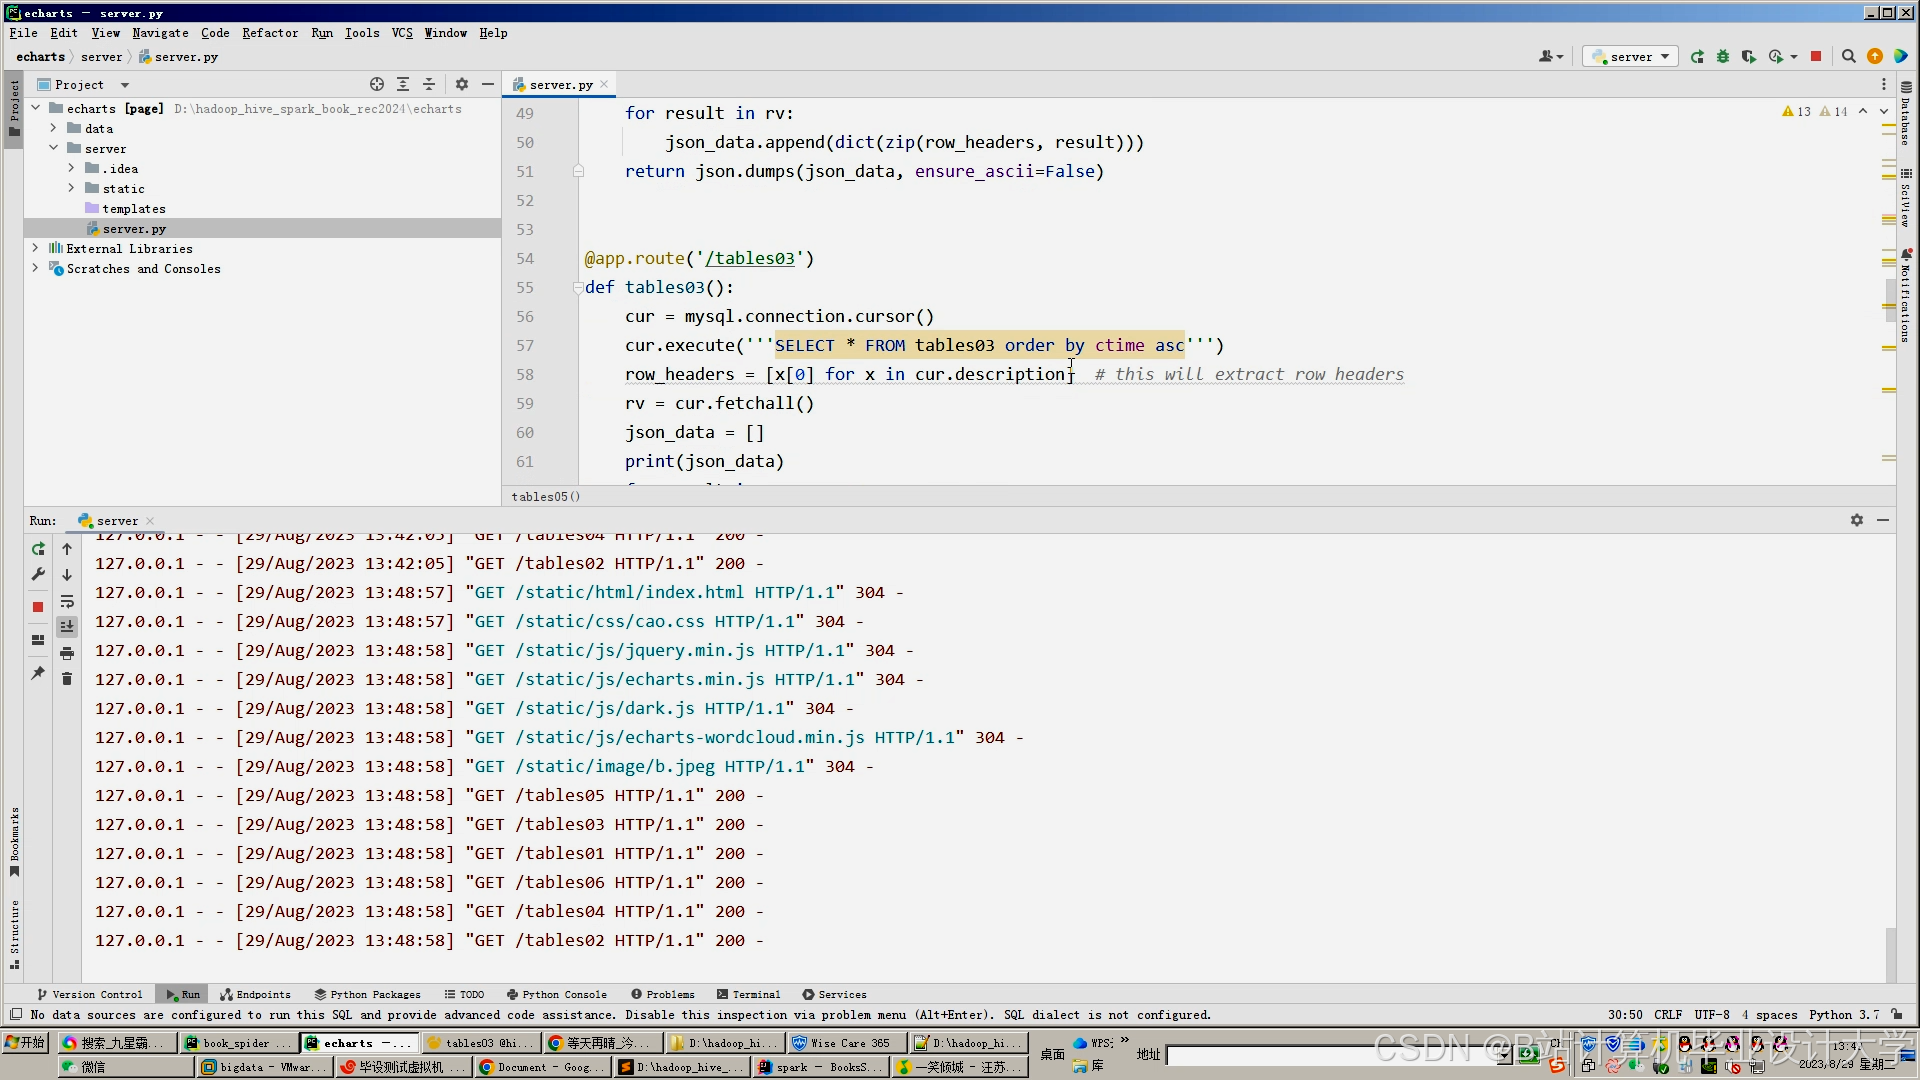The width and height of the screenshot is (1920, 1080).
Task: Expand External Libraries node
Action: 36,249
